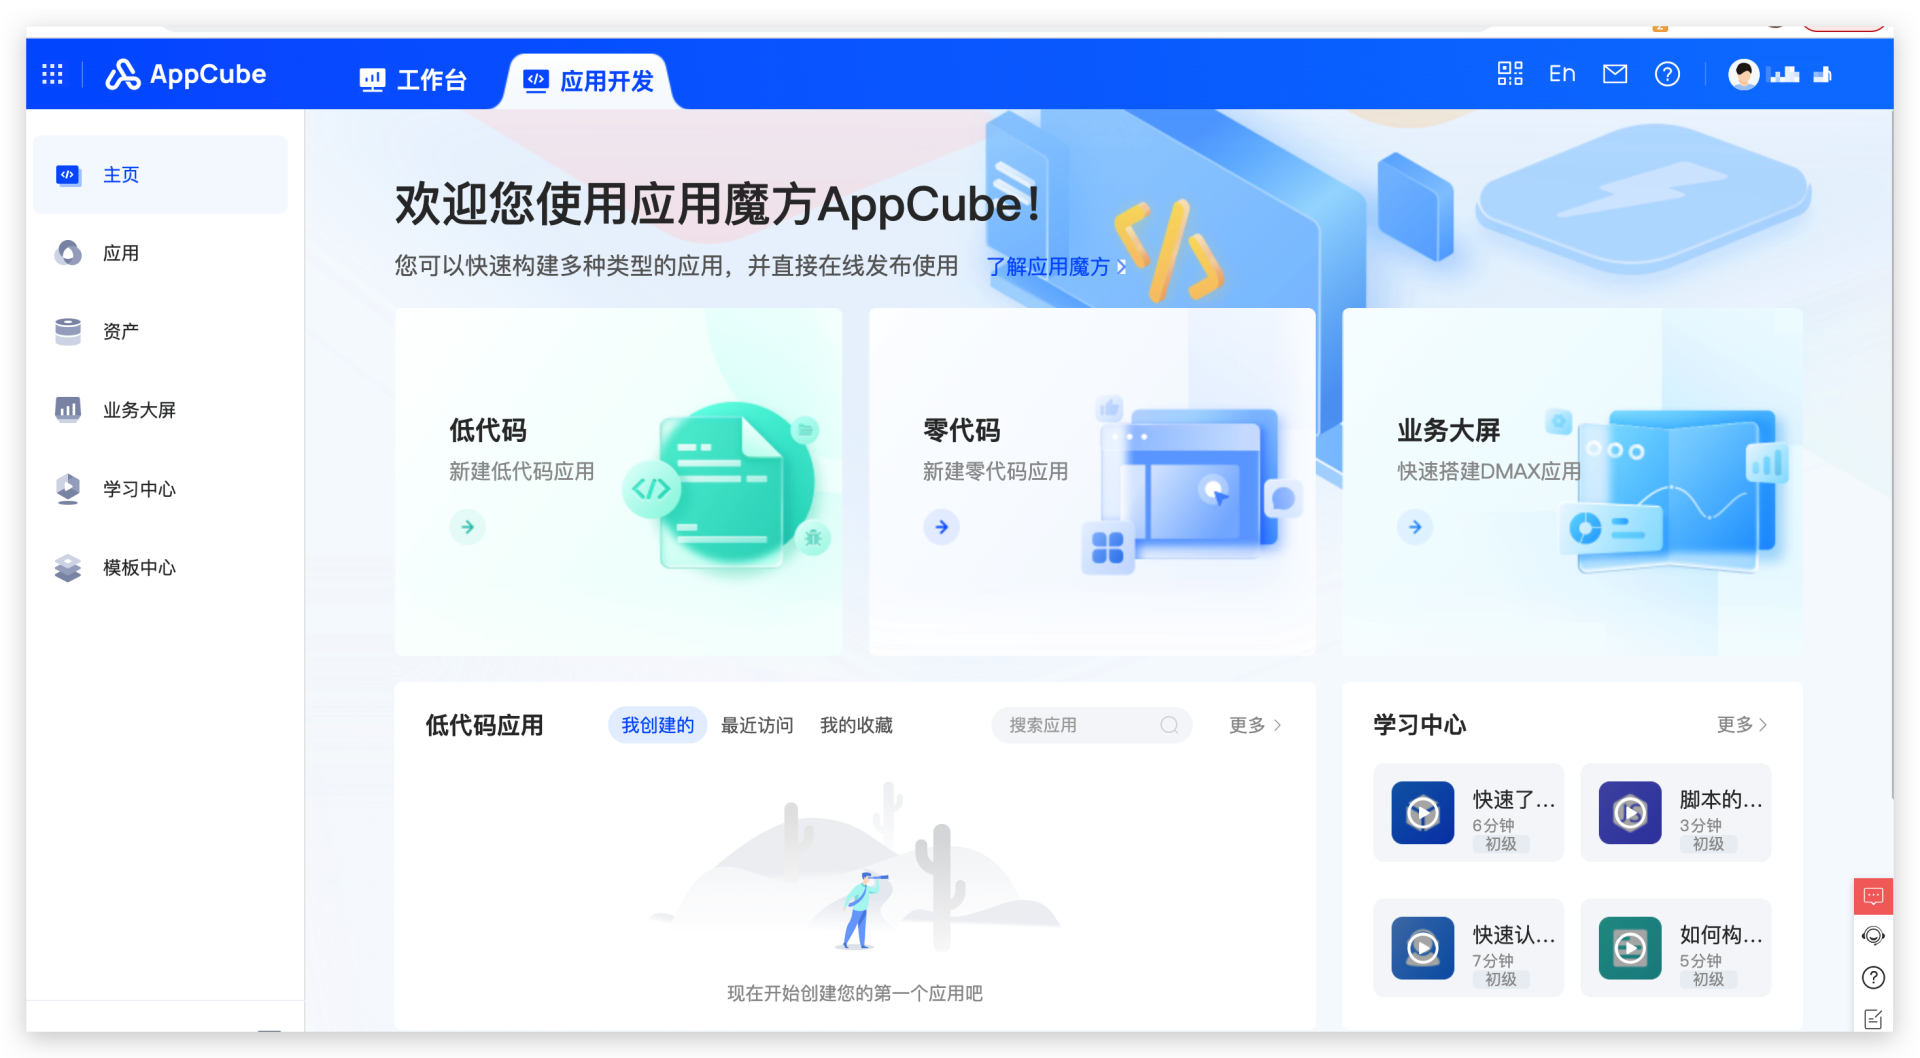This screenshot has width=1920, height=1058.
Task: Click the 业务大屏 card title
Action: [x=1449, y=431]
